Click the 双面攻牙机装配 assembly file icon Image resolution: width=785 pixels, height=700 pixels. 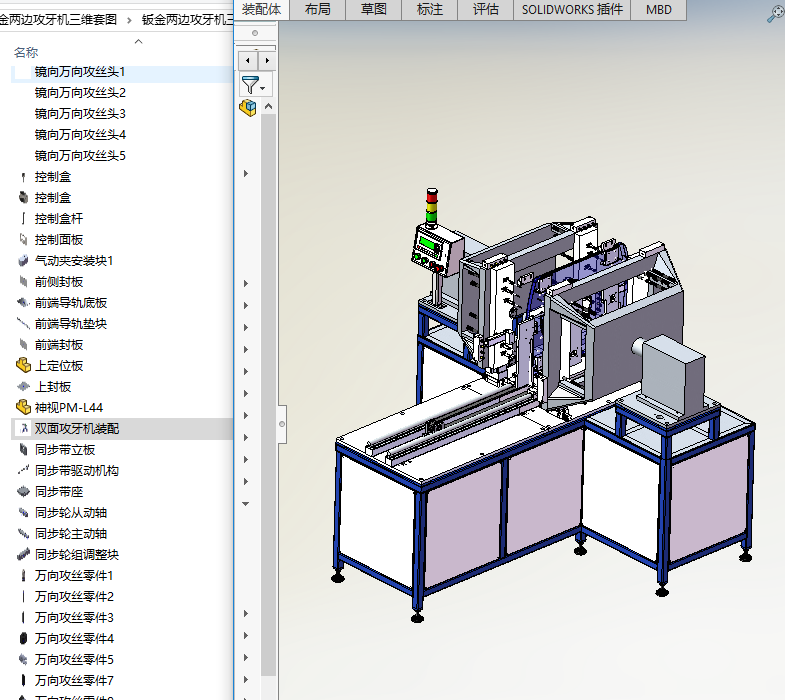[23, 428]
